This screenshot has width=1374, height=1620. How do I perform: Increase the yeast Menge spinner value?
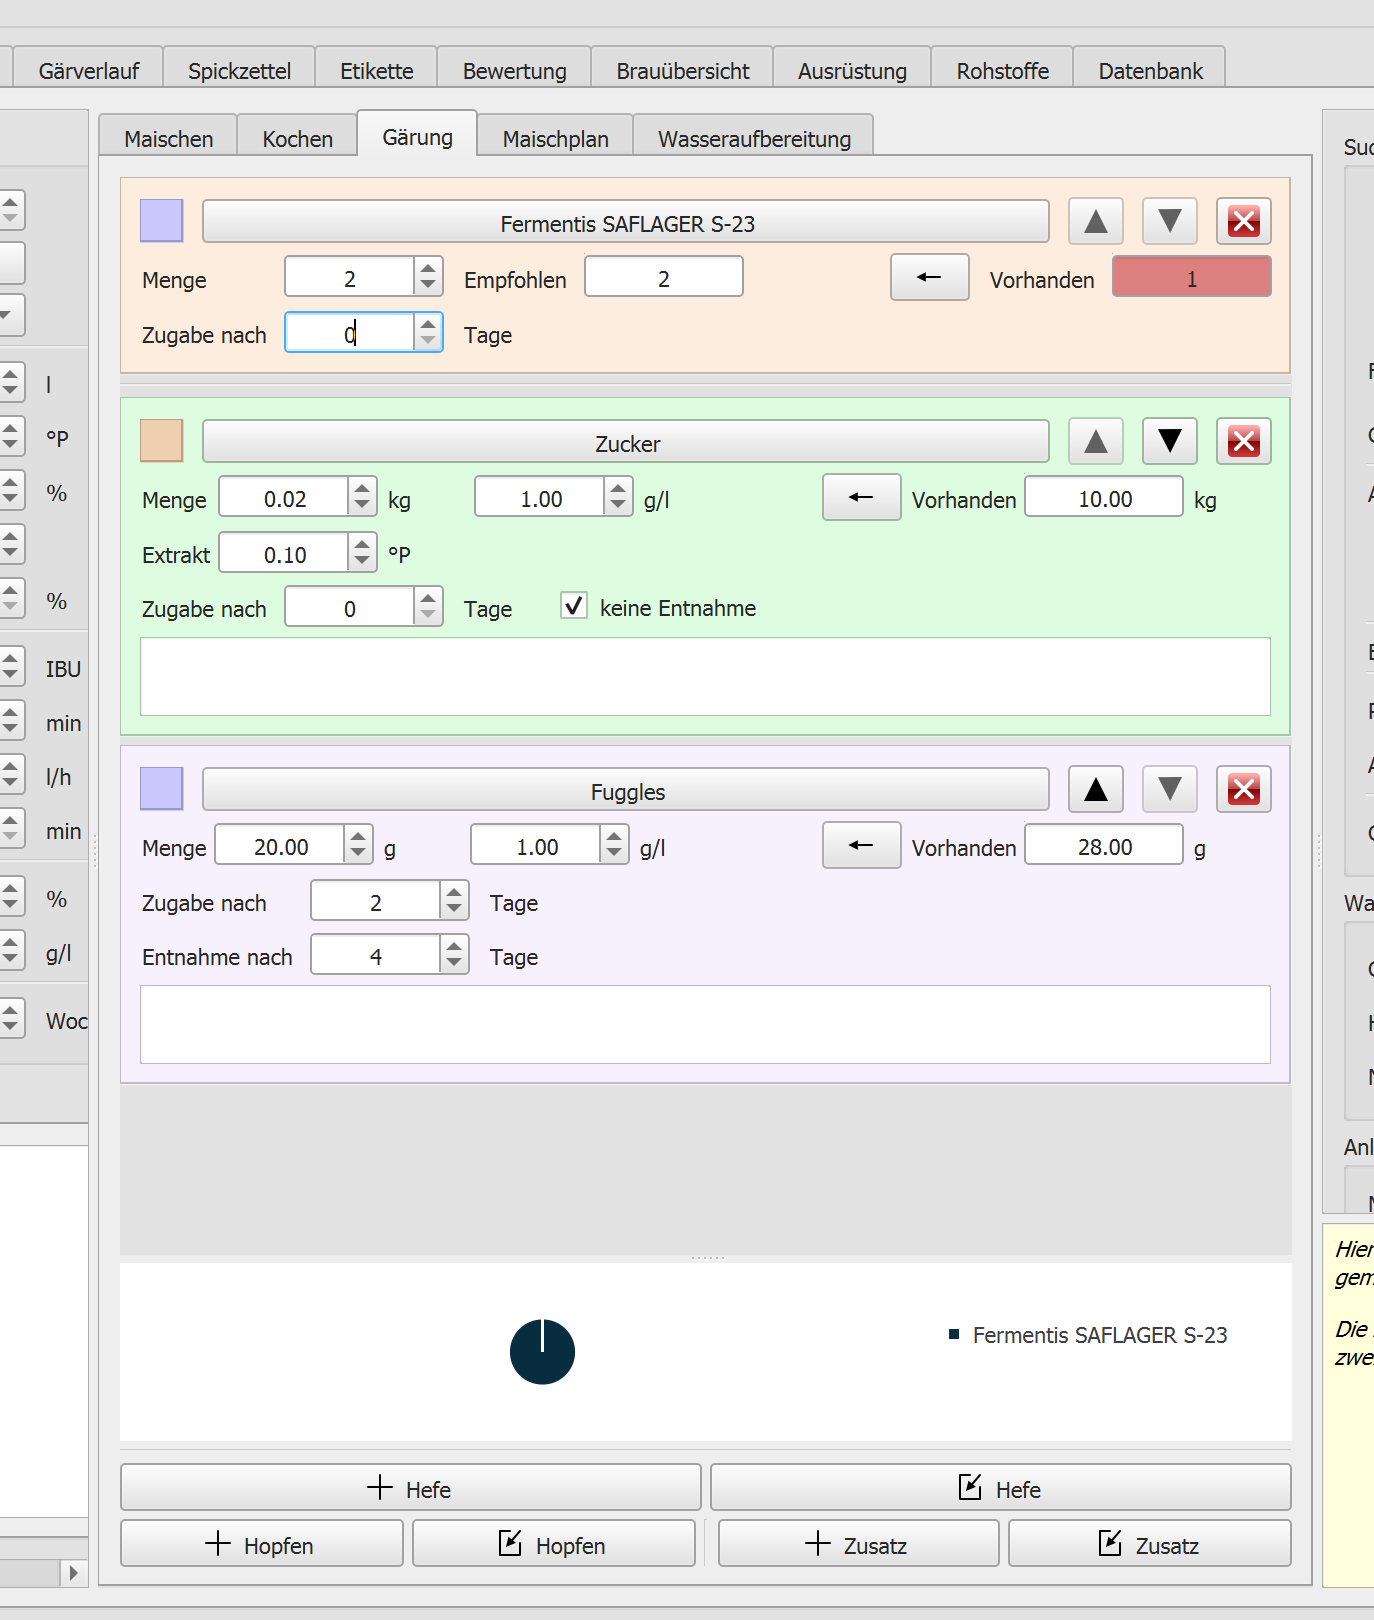click(428, 268)
